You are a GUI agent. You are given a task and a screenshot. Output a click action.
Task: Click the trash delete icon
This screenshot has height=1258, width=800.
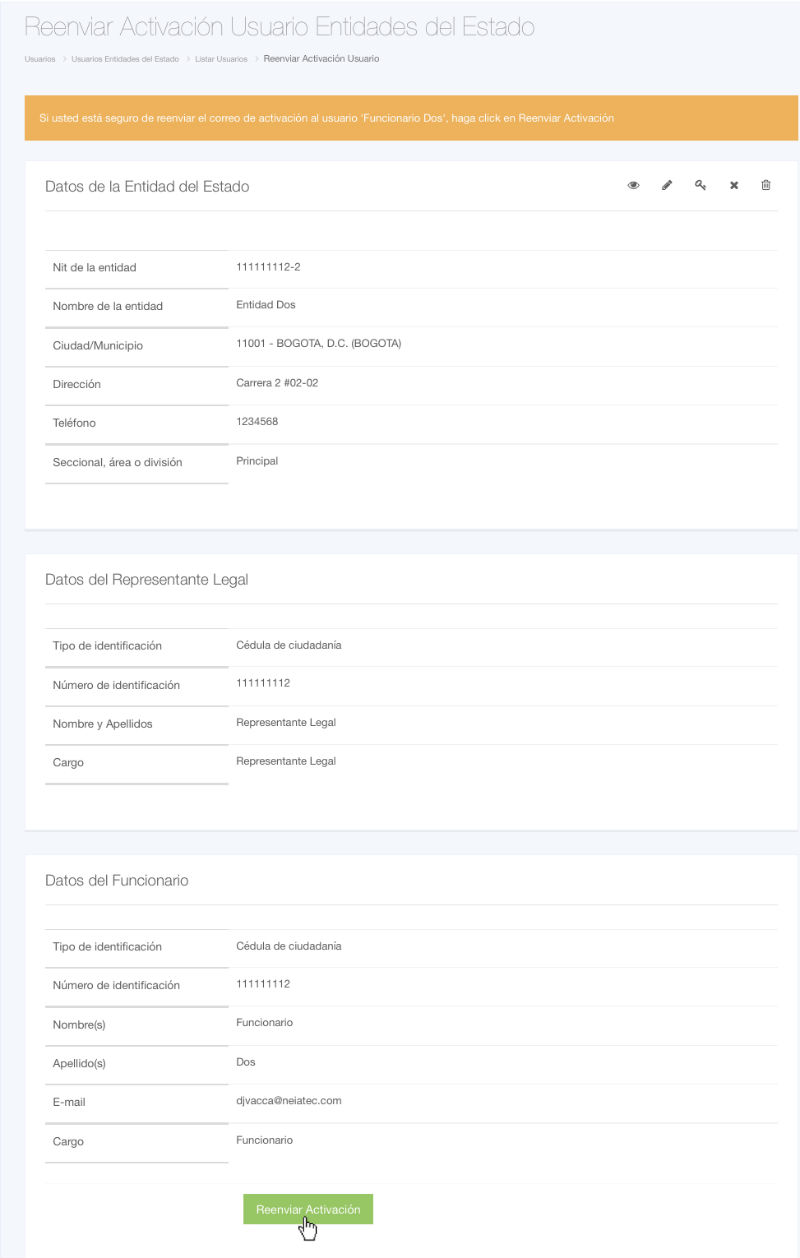coord(766,185)
